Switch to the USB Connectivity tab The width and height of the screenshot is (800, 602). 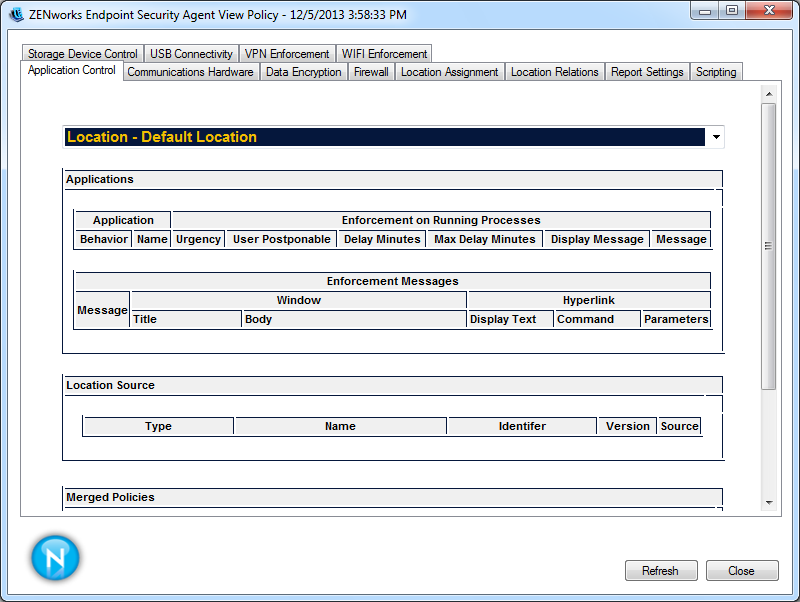[x=191, y=54]
